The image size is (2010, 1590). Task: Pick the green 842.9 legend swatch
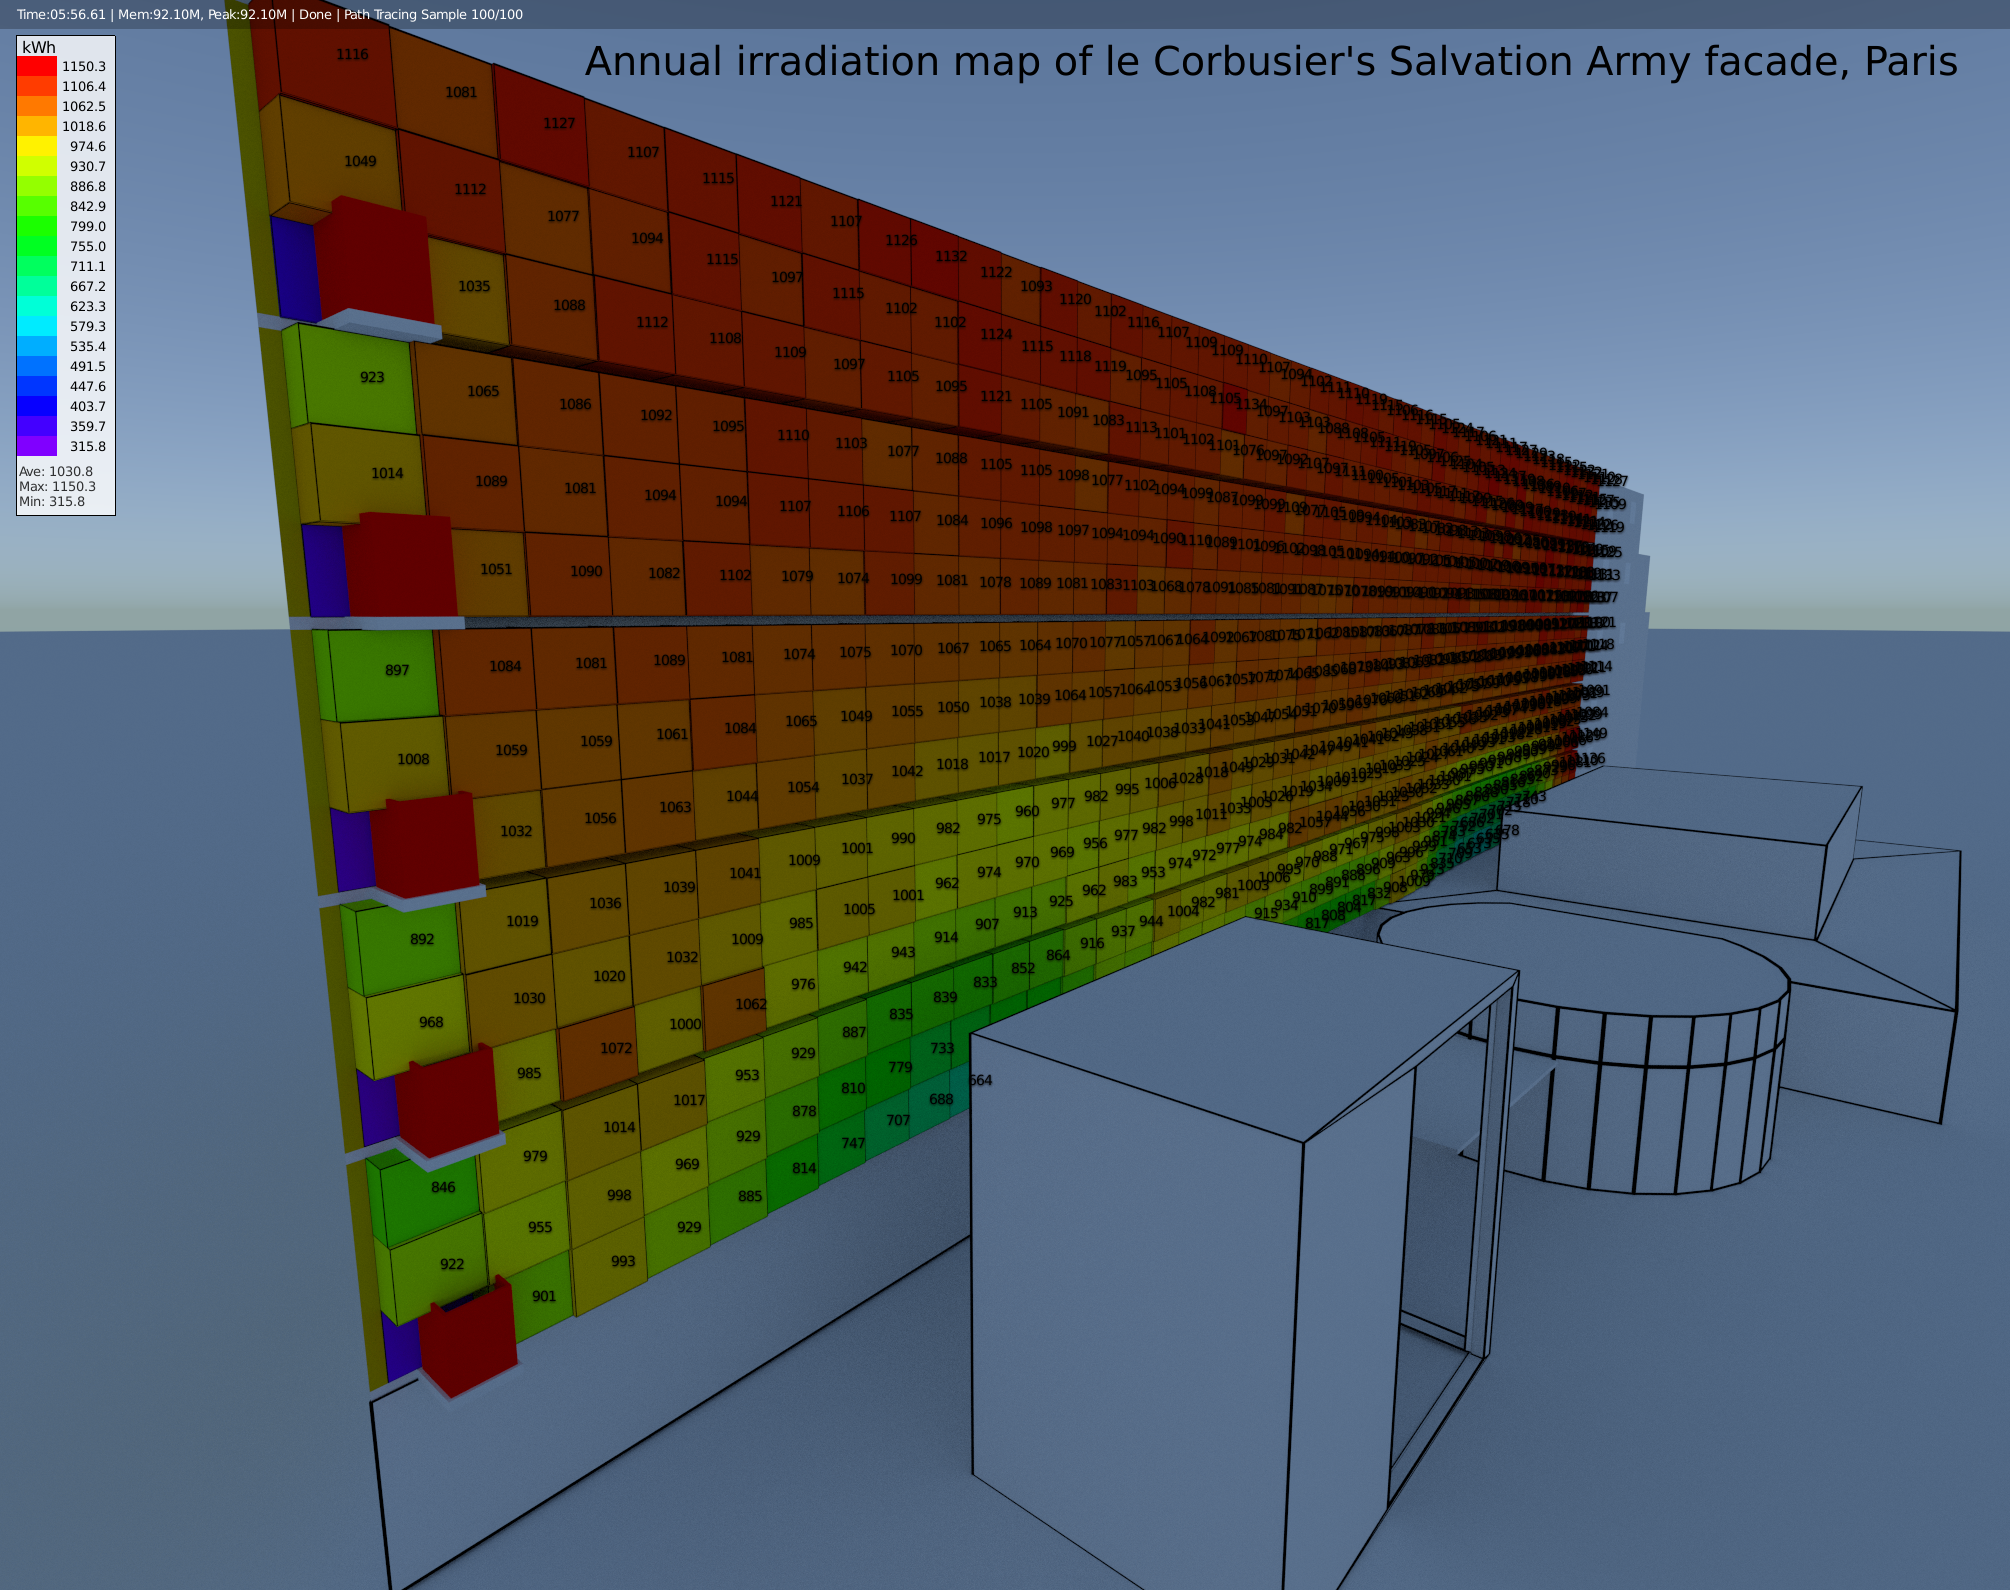[37, 206]
